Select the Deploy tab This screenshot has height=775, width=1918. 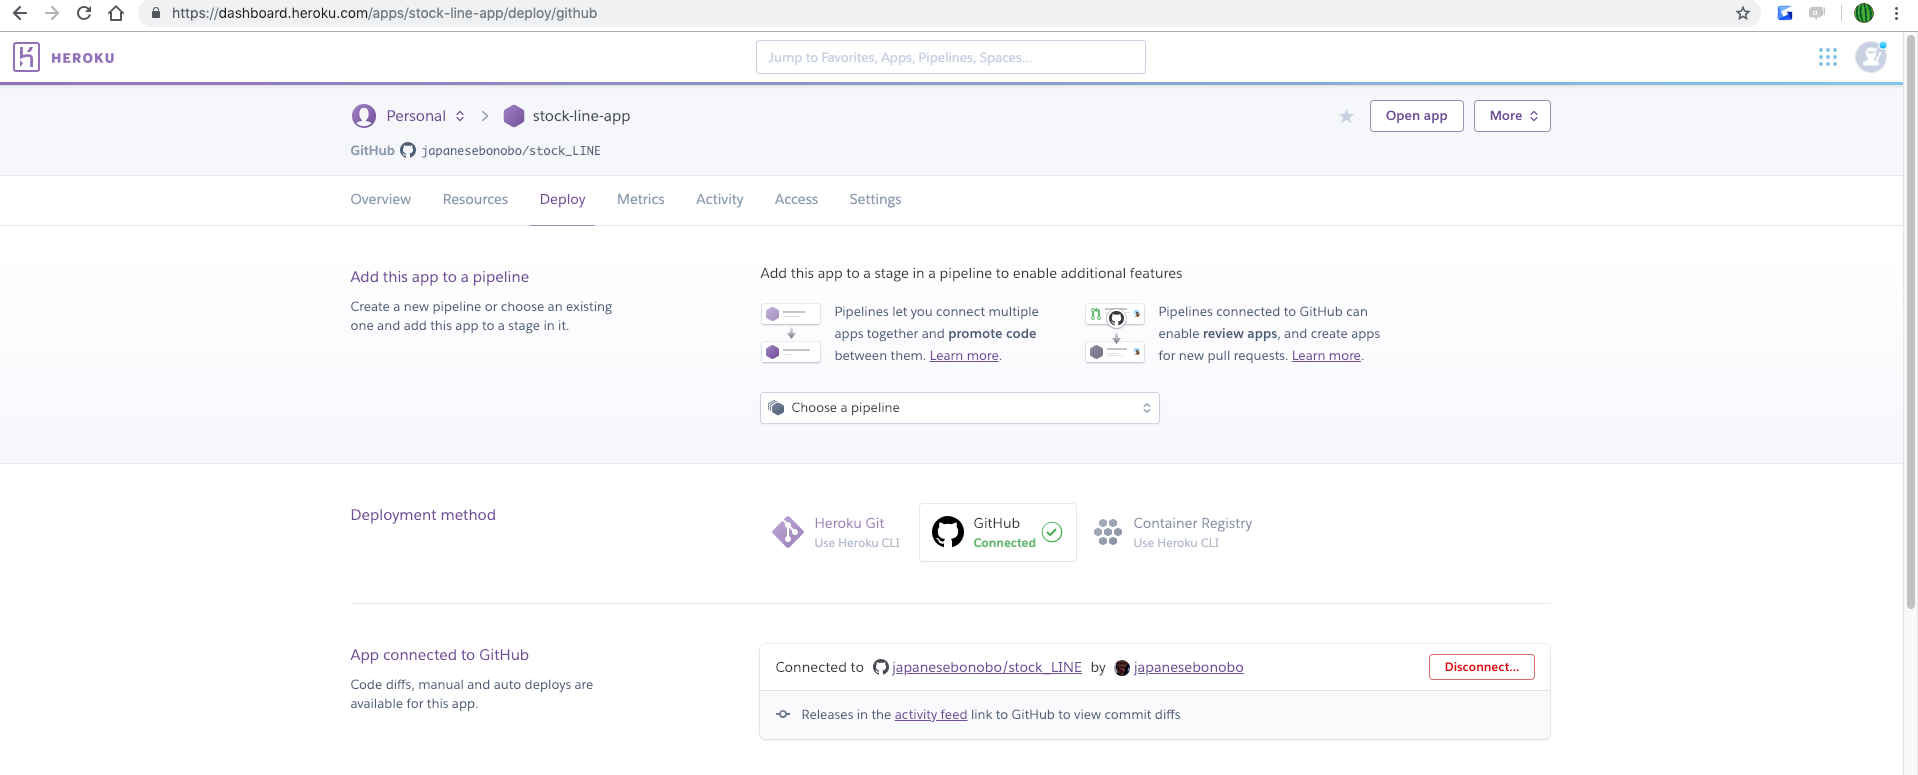pyautogui.click(x=562, y=199)
